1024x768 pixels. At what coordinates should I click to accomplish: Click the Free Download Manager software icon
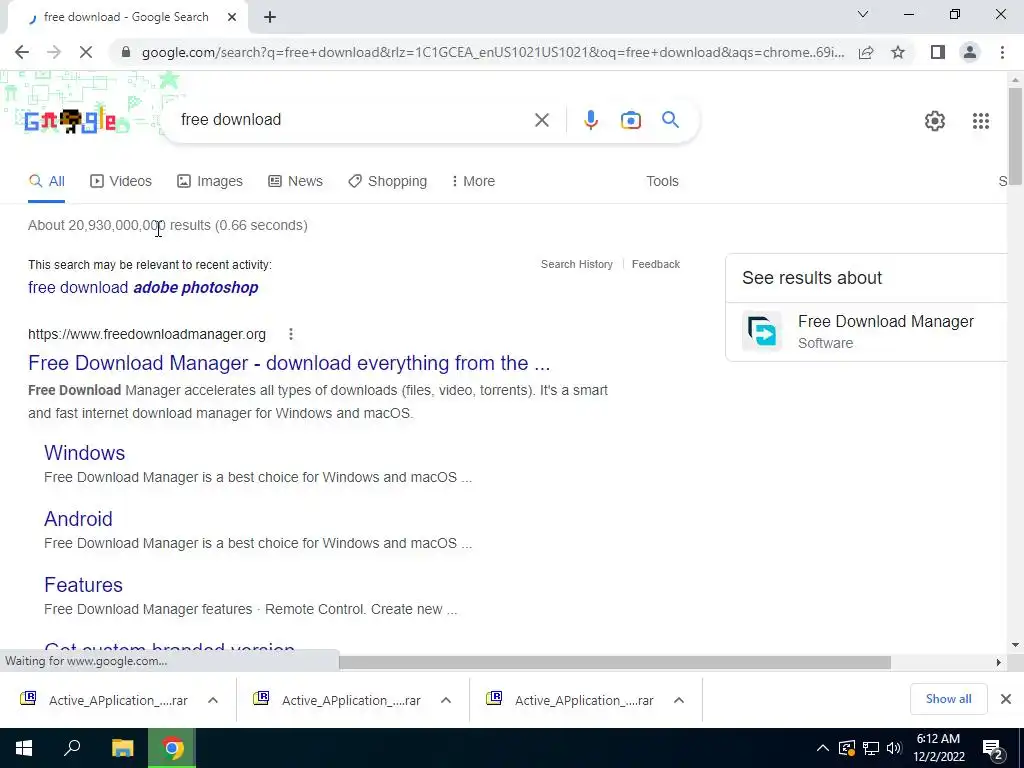[x=761, y=331]
